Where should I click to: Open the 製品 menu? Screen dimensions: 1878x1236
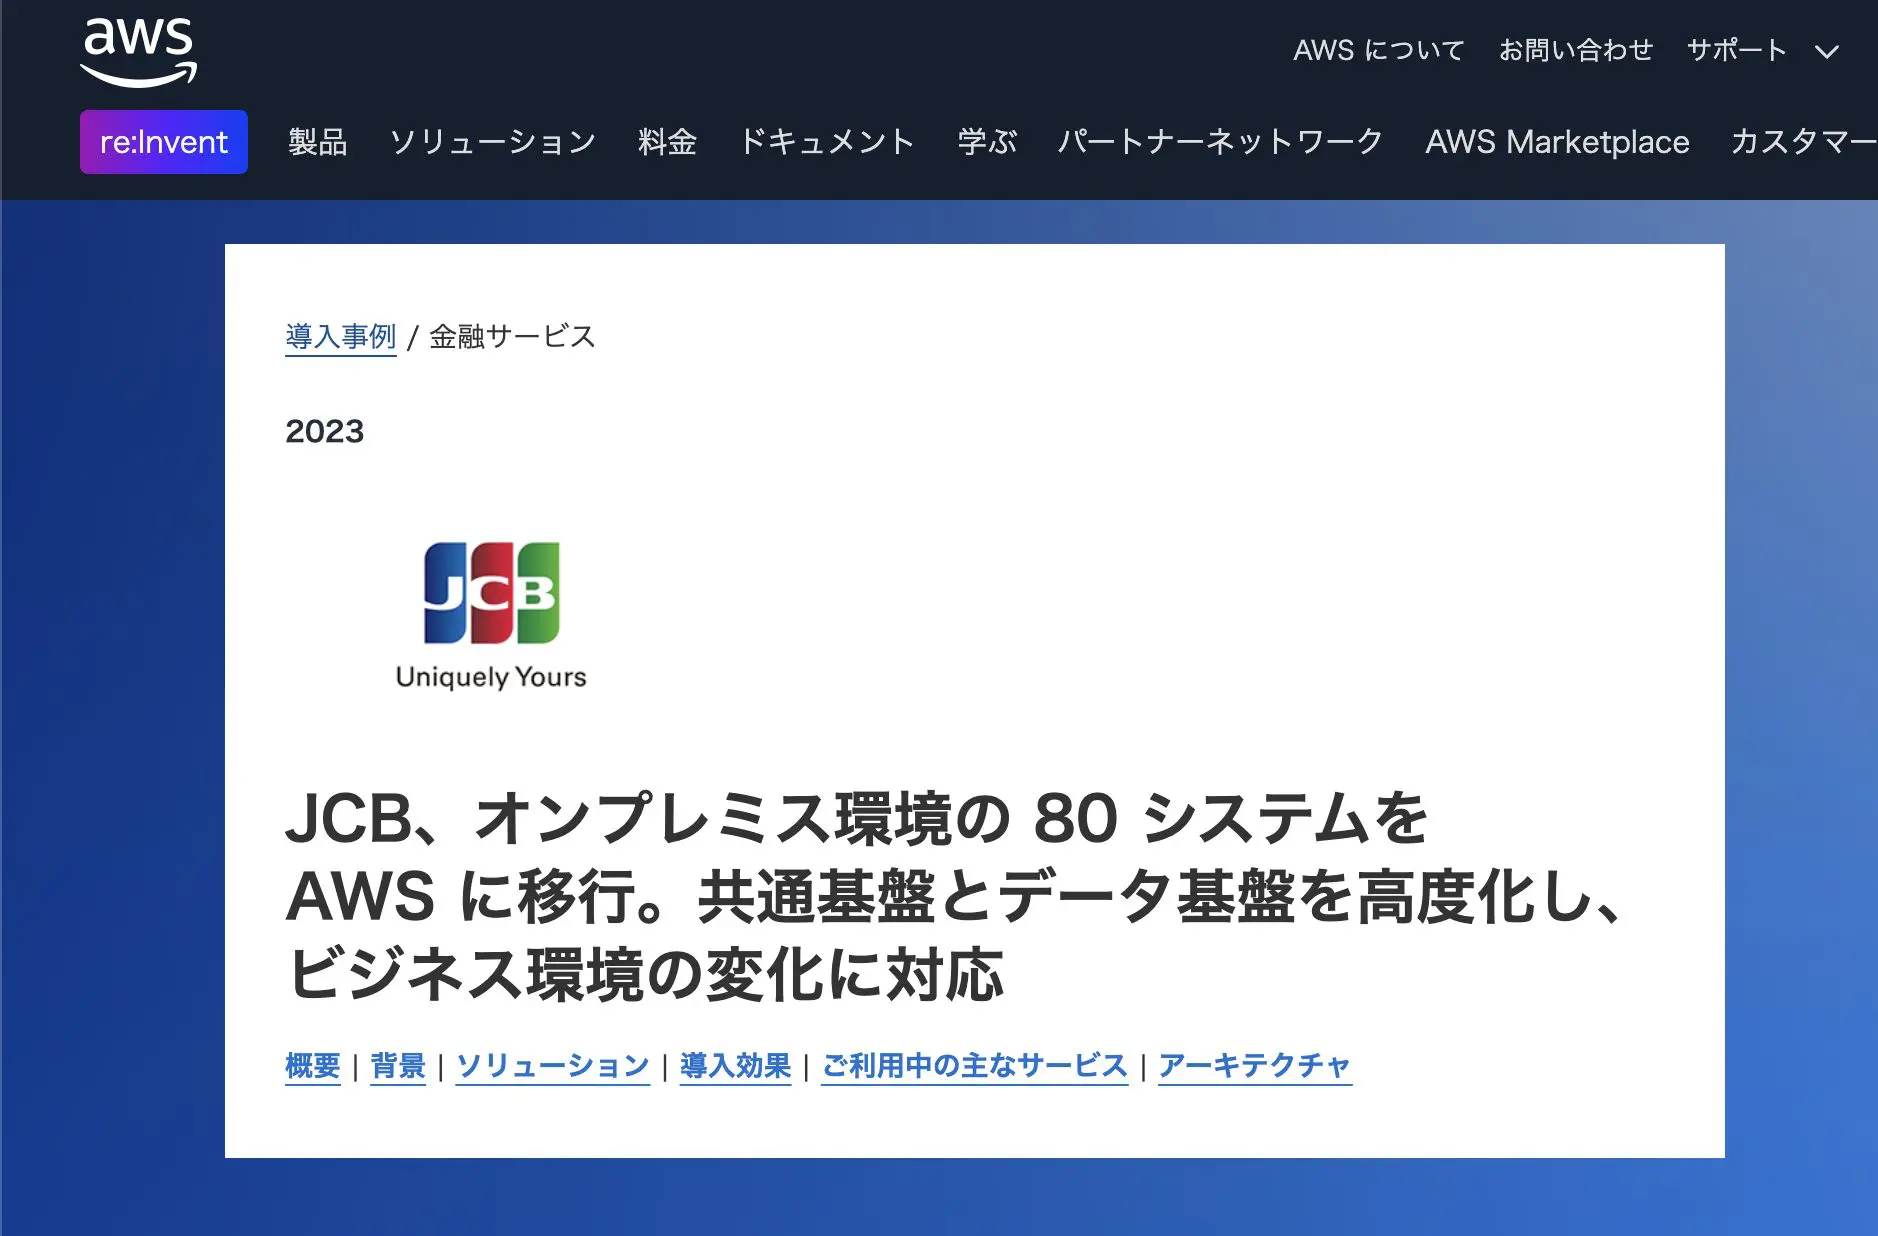317,142
